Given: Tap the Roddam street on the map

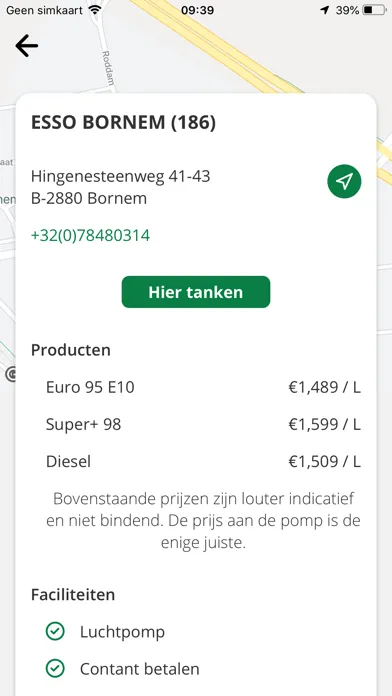Looking at the screenshot, I should pos(107,67).
